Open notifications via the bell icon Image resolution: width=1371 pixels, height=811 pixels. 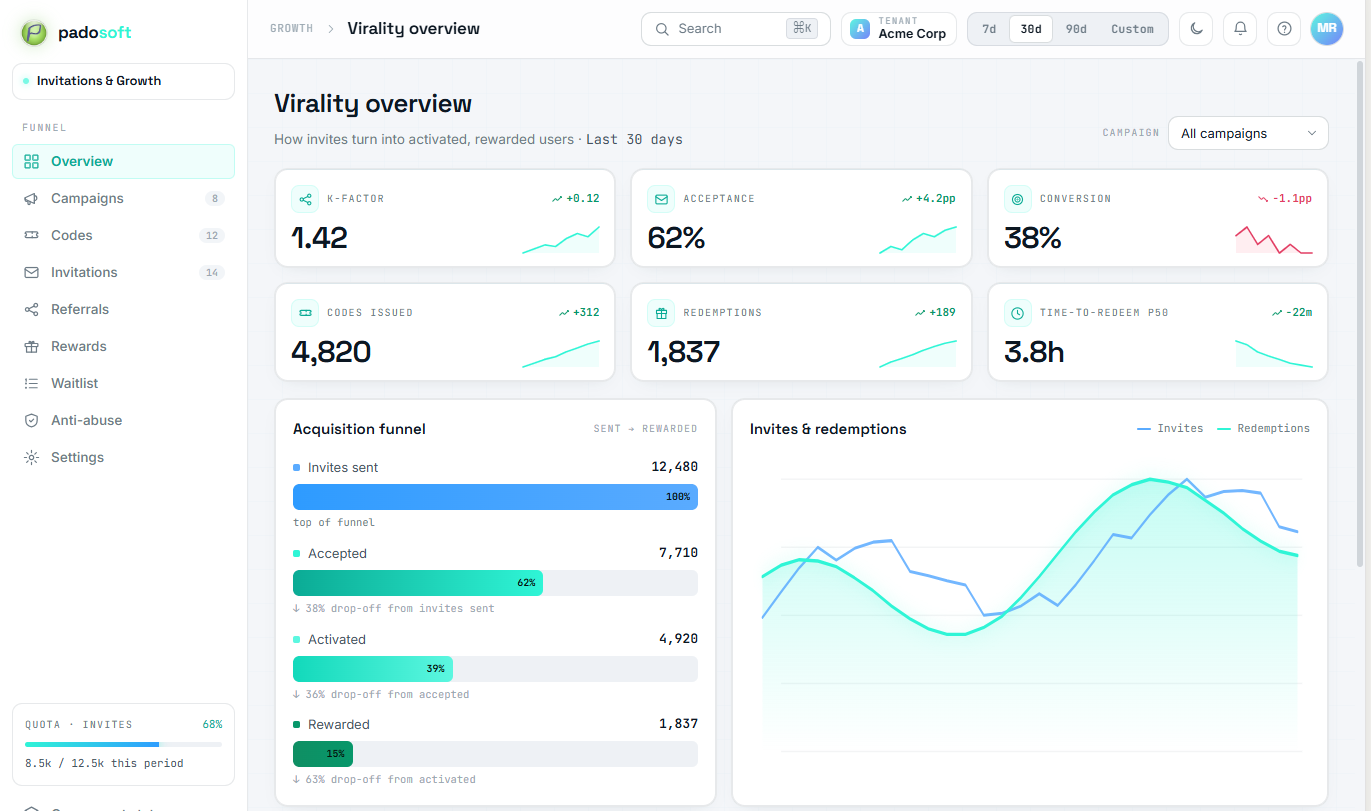(1240, 29)
